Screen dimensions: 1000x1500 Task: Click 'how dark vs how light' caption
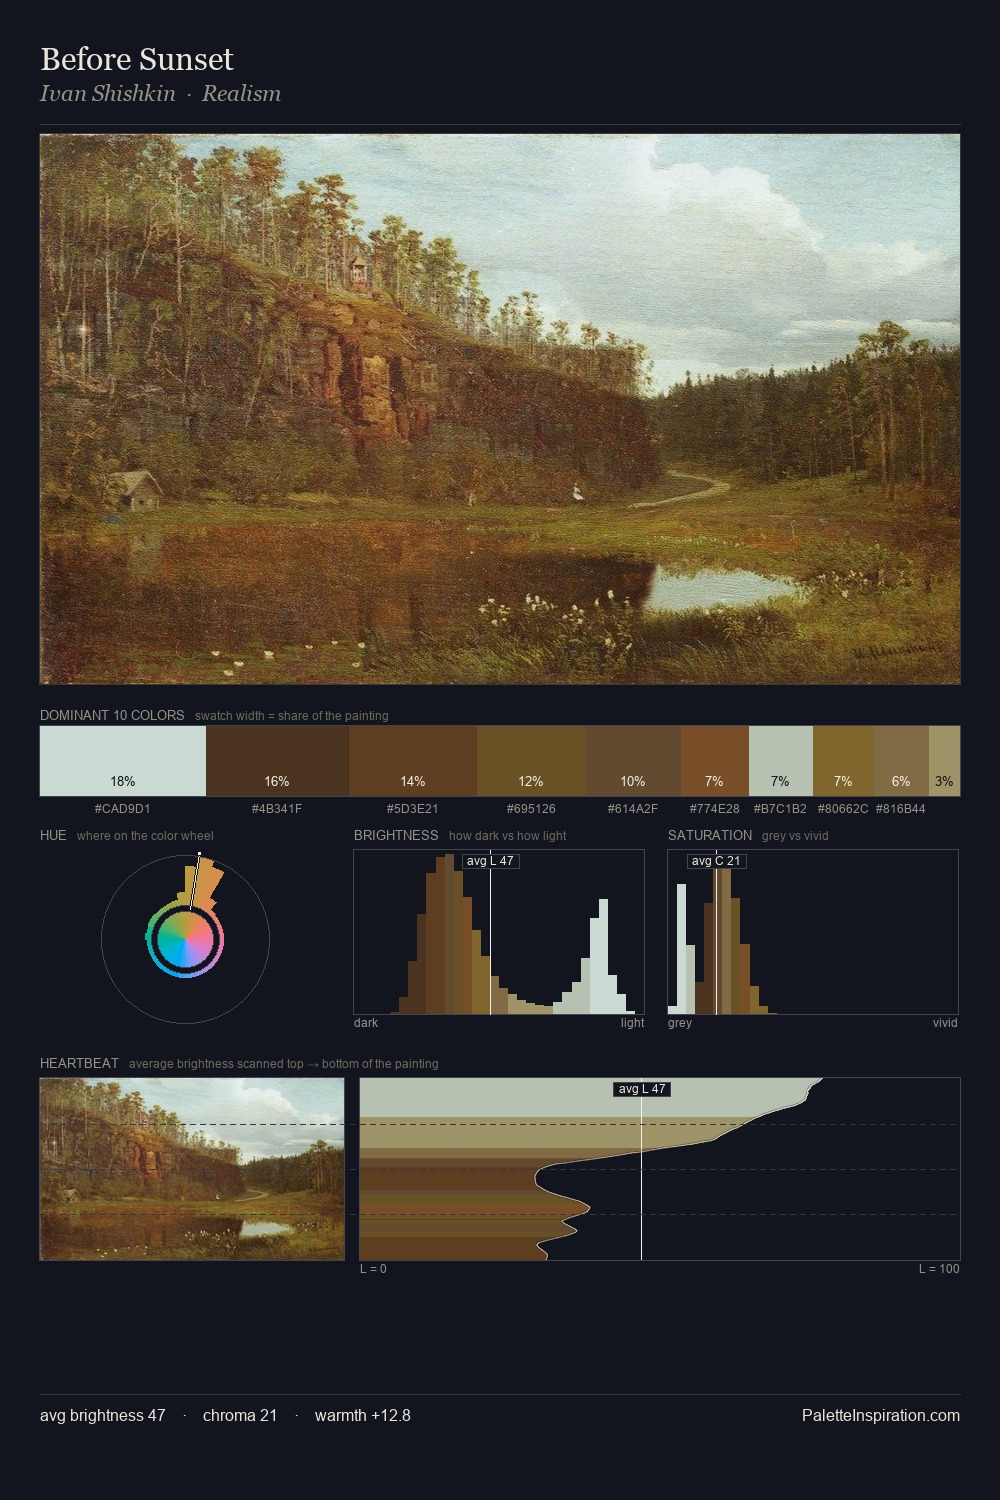pyautogui.click(x=508, y=836)
